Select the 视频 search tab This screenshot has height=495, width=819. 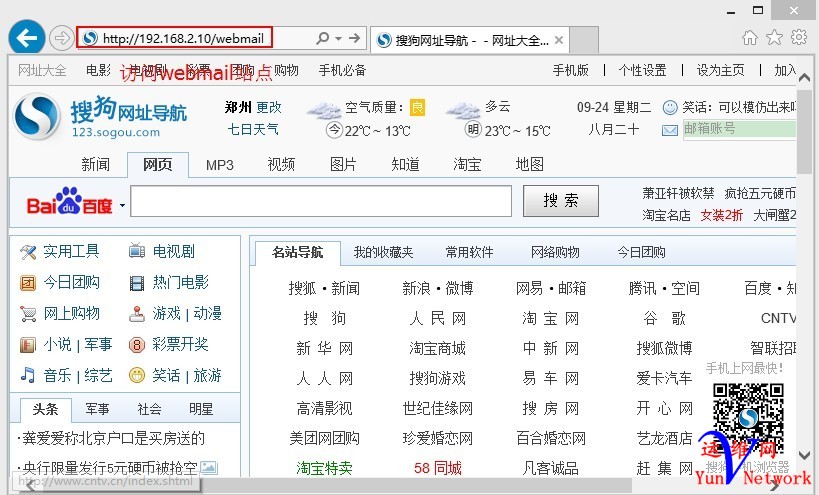pyautogui.click(x=281, y=164)
